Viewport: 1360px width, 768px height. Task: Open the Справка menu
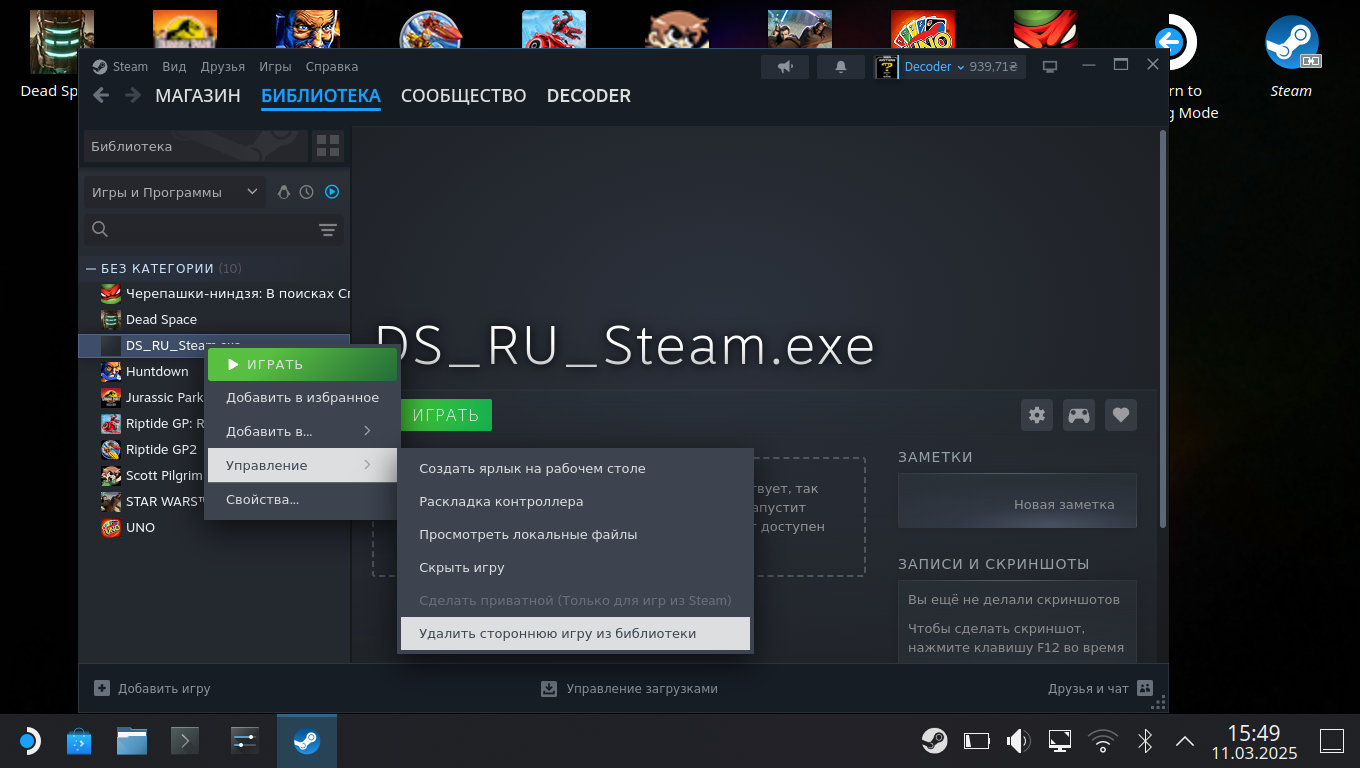pyautogui.click(x=331, y=67)
